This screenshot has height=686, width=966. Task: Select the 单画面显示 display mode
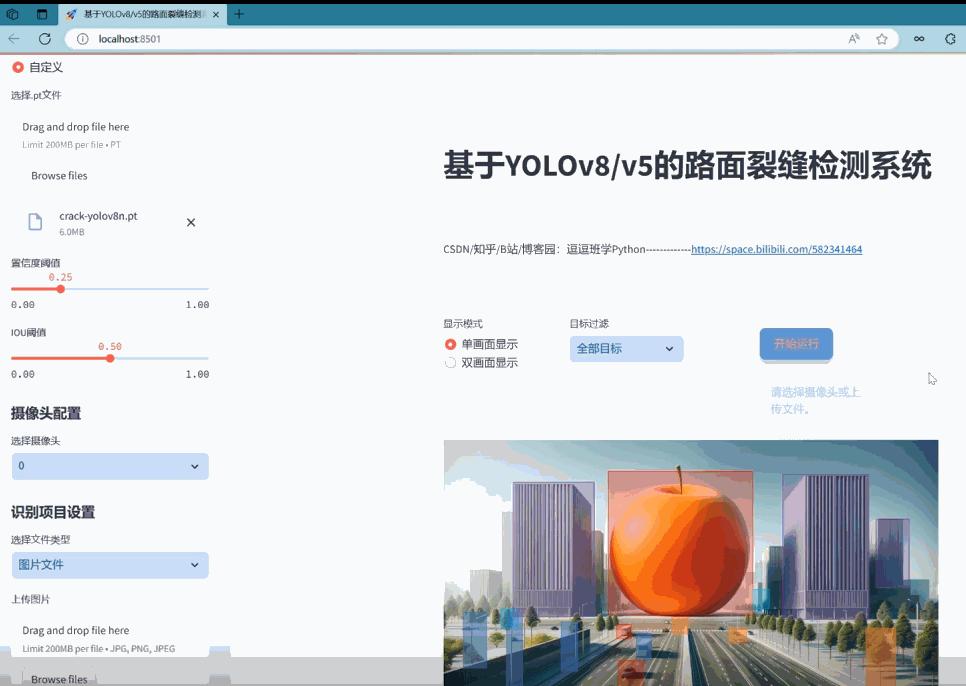coord(450,345)
